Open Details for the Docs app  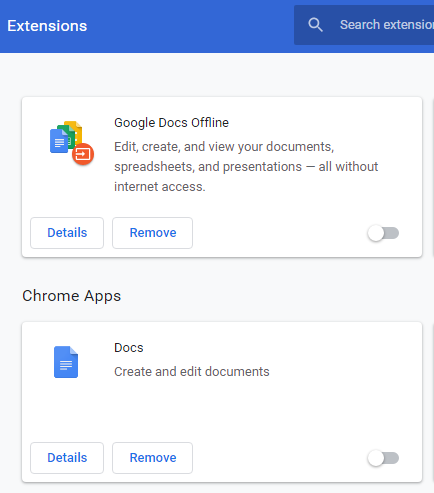67,458
